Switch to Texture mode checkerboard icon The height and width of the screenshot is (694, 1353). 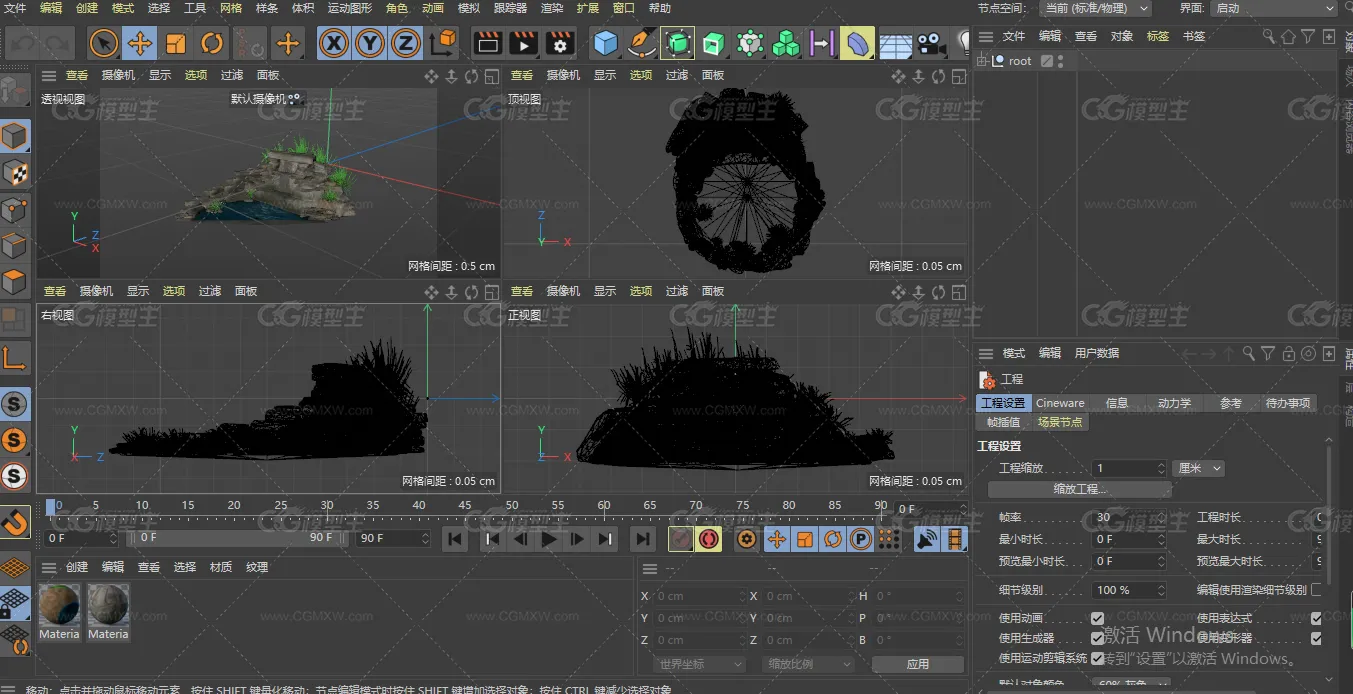tap(15, 173)
